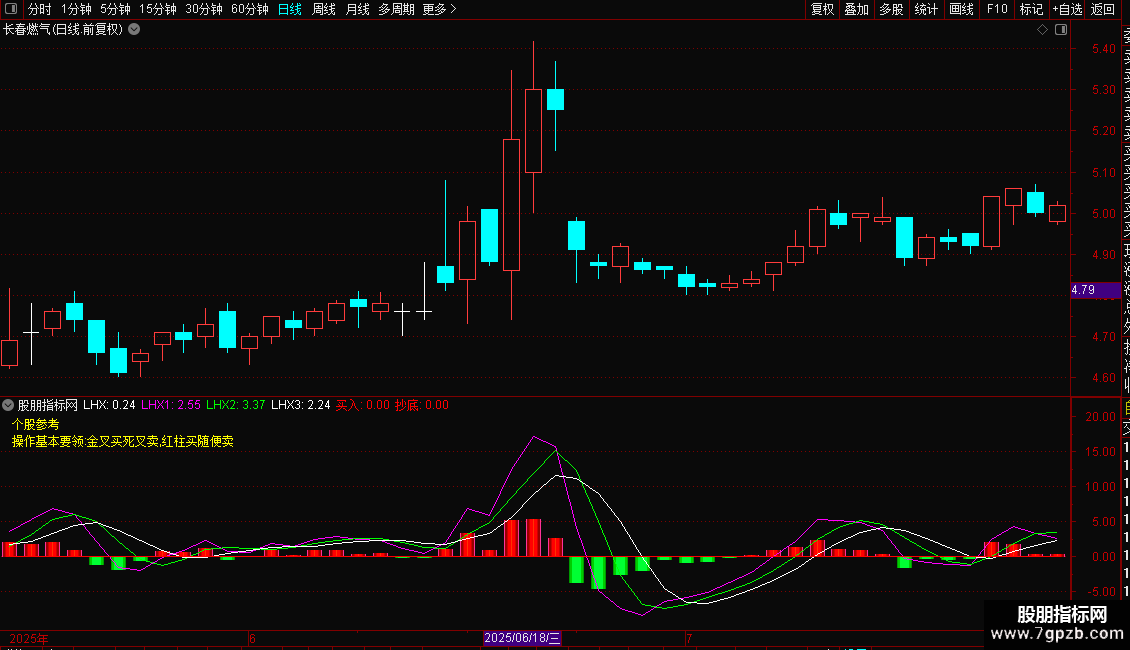Click the 4.79 current price tag
The image size is (1130, 650).
tap(1095, 290)
